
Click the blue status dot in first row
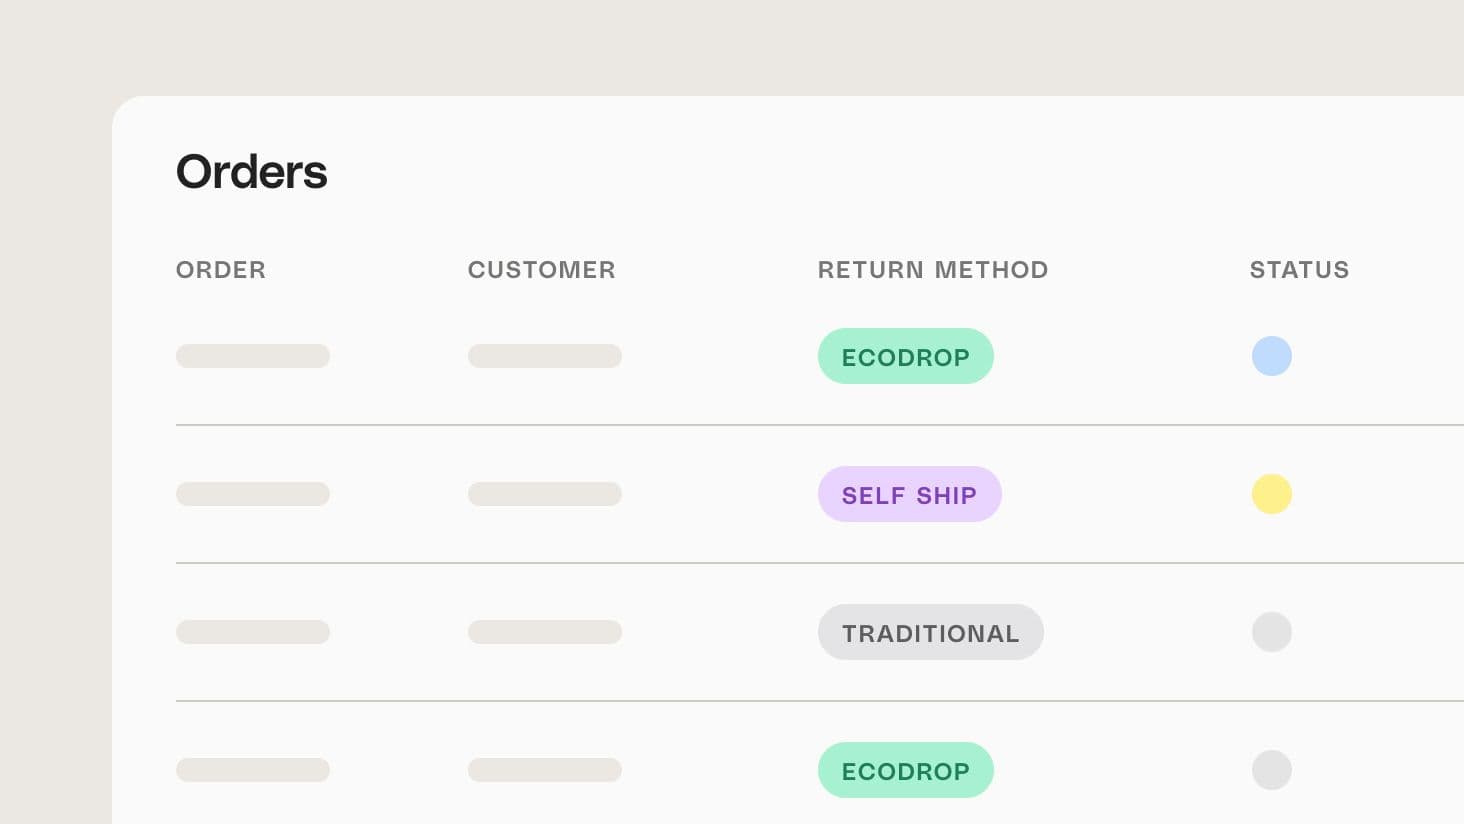coord(1271,356)
